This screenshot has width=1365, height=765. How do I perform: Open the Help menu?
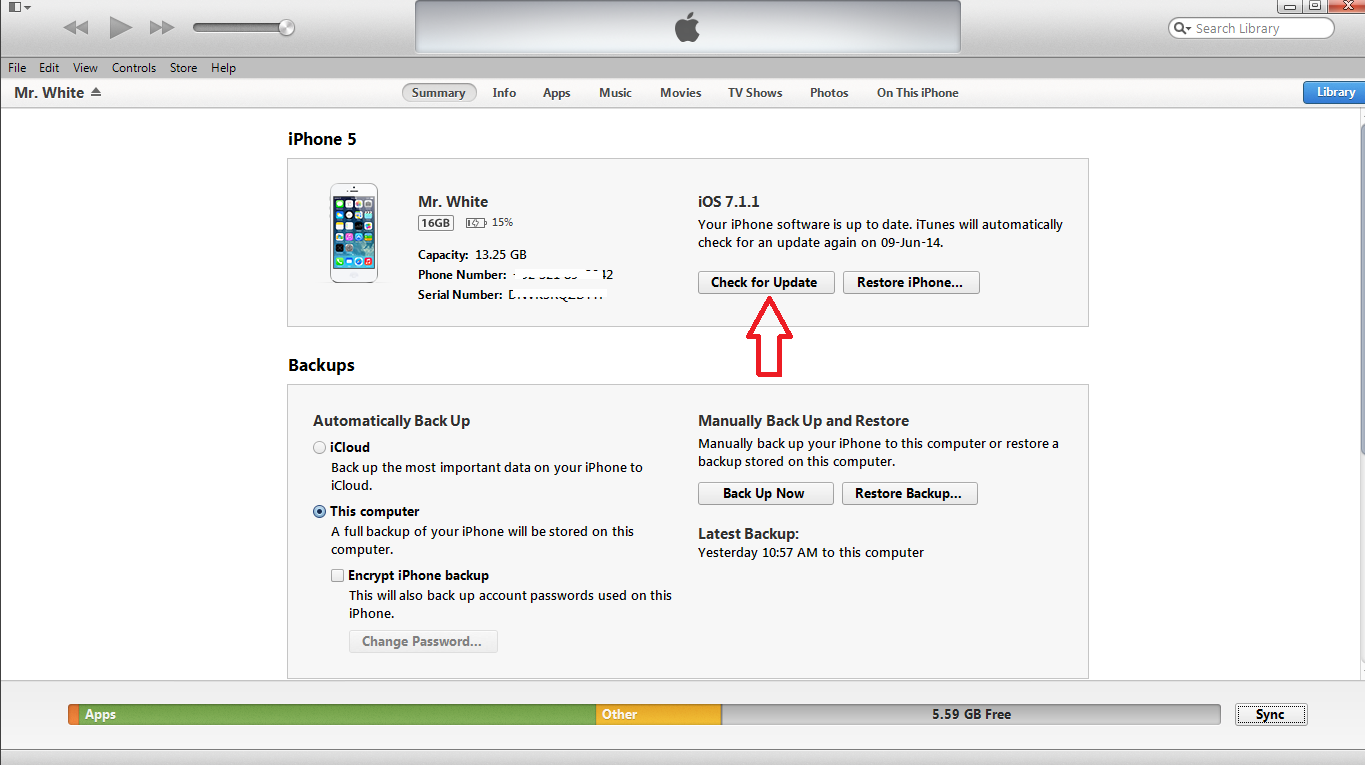click(224, 68)
